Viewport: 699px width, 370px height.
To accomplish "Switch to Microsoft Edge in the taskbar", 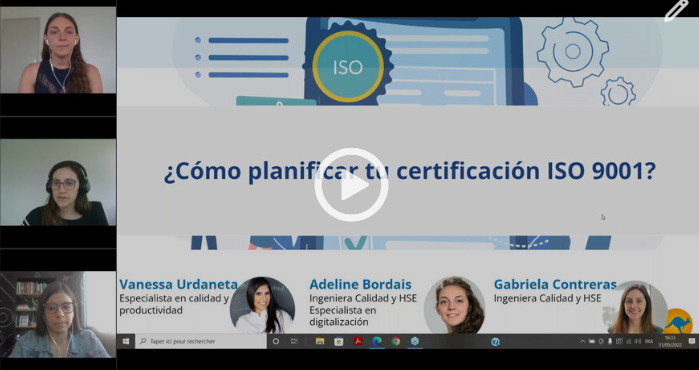I will [x=377, y=341].
